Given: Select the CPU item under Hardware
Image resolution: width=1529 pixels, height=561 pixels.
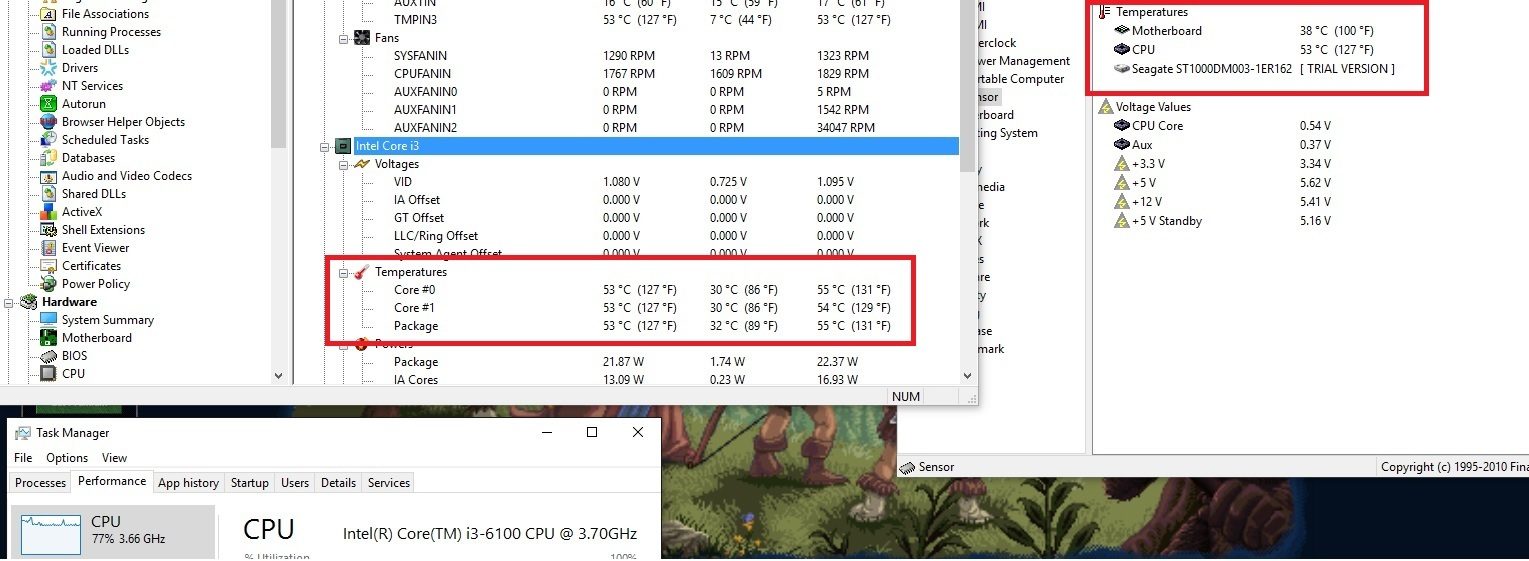Looking at the screenshot, I should click(x=73, y=374).
